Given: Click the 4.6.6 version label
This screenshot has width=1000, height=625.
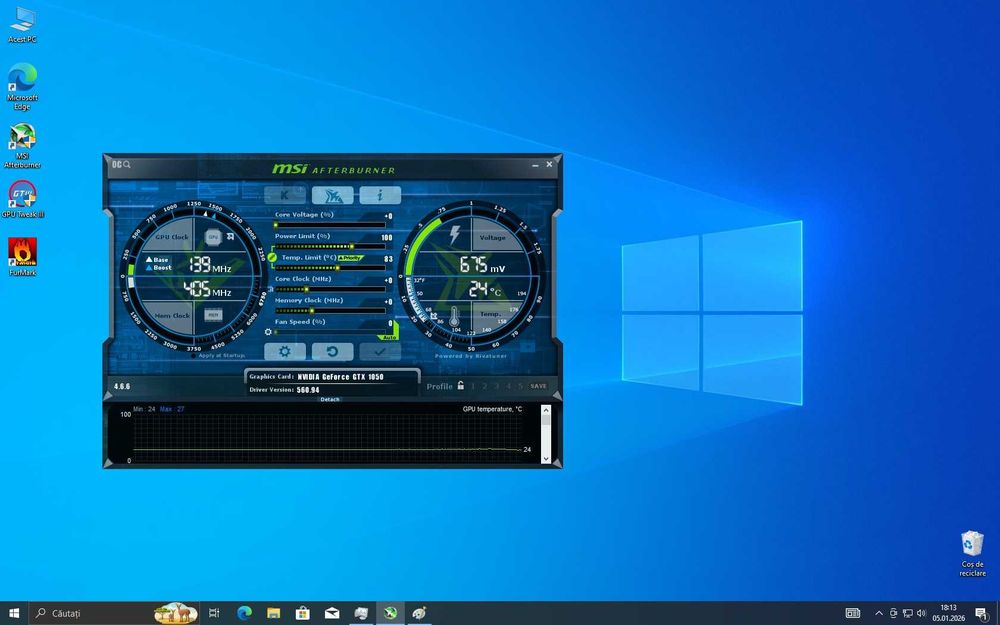Looking at the screenshot, I should click(122, 386).
